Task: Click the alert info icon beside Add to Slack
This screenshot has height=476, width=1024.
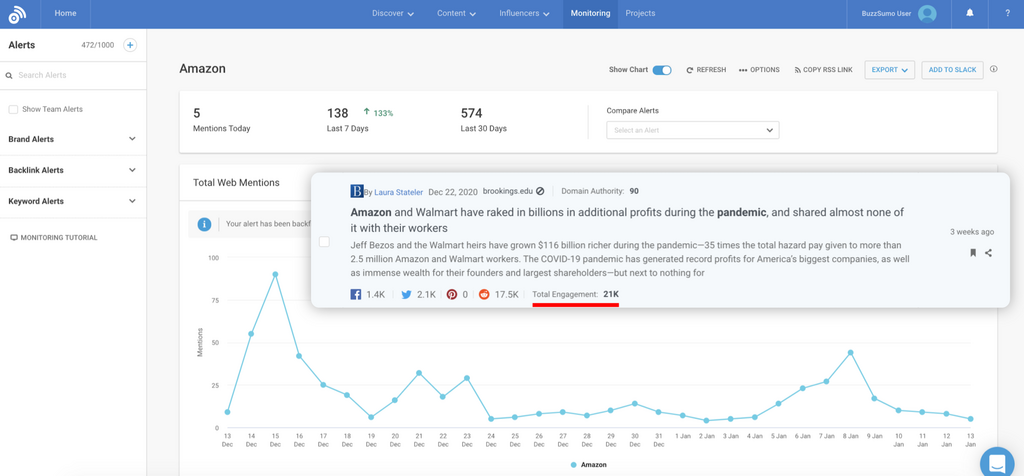Action: point(993,70)
